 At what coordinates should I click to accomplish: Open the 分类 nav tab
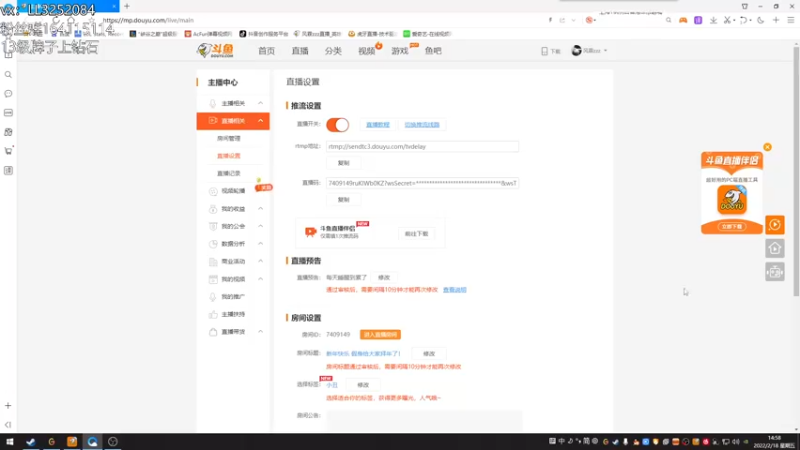pos(333,51)
